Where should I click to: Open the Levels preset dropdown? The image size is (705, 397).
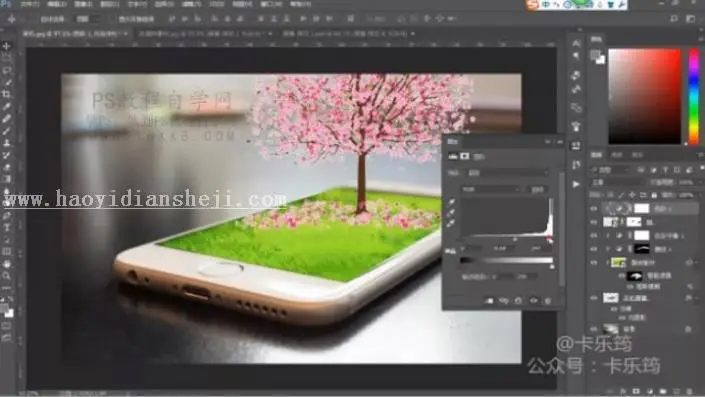point(508,173)
